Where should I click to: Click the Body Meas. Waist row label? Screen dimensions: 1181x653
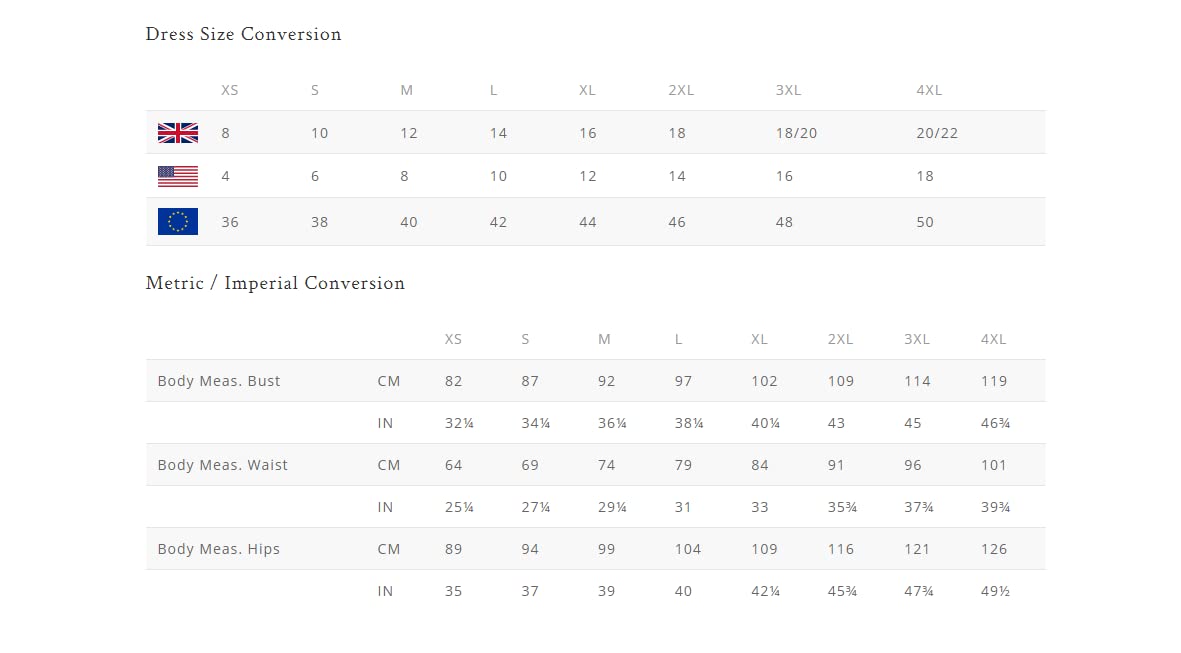(223, 465)
